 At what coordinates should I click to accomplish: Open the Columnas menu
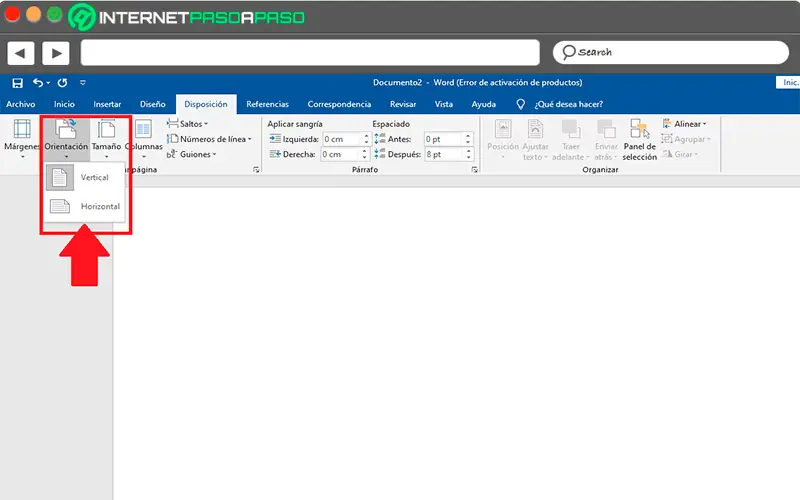pos(144,138)
